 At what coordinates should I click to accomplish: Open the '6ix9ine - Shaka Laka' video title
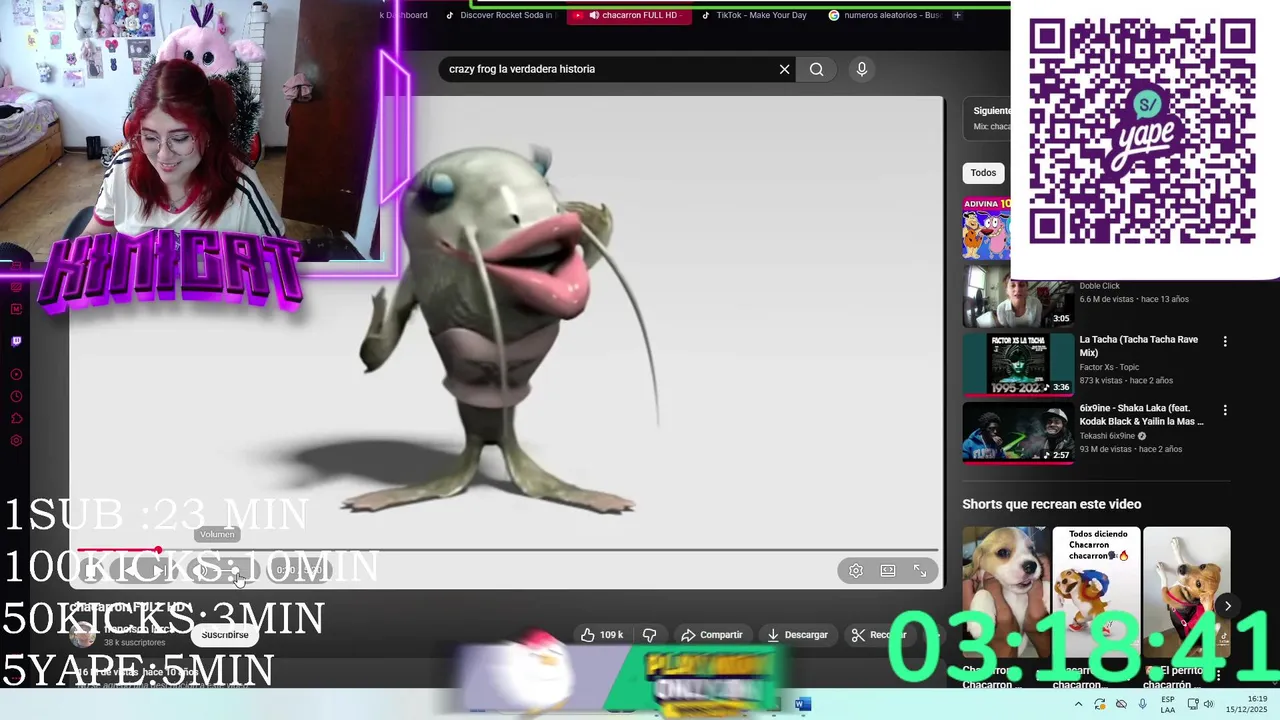(x=1141, y=415)
